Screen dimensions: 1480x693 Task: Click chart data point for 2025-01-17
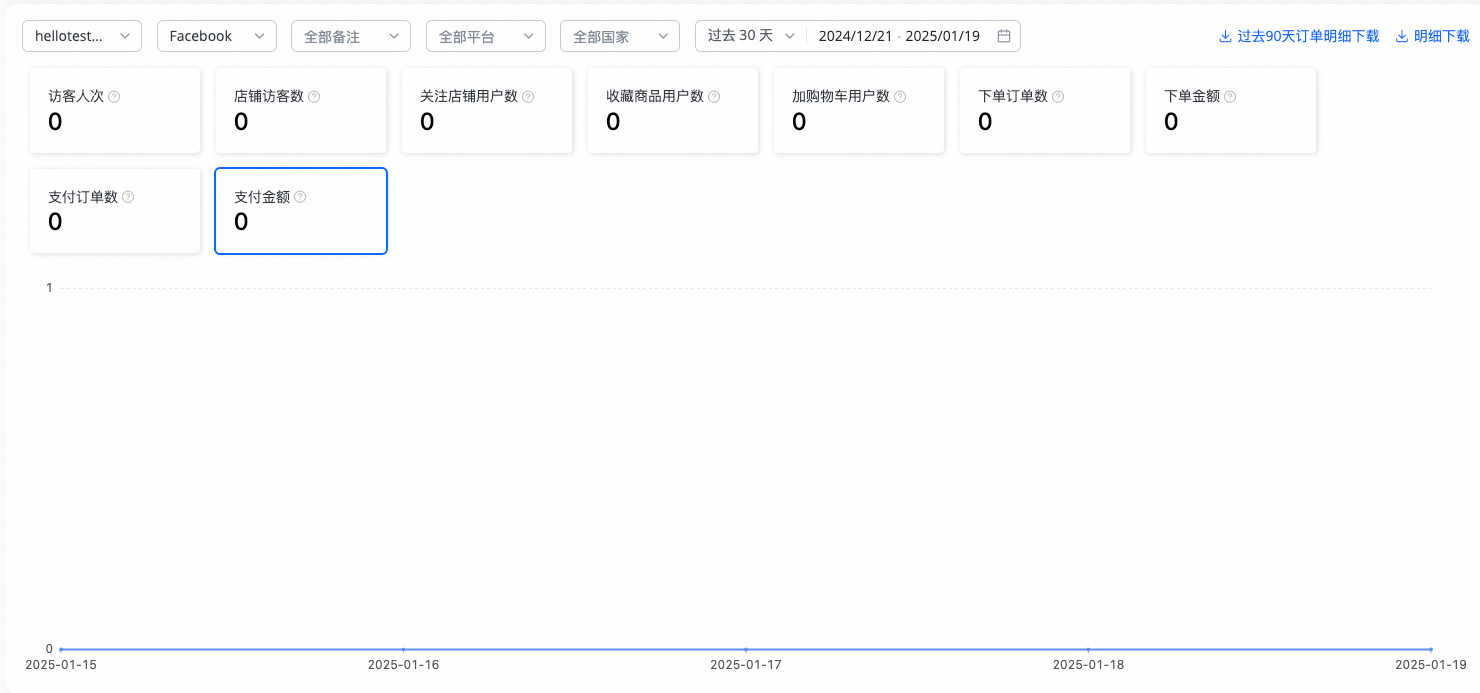(x=746, y=649)
